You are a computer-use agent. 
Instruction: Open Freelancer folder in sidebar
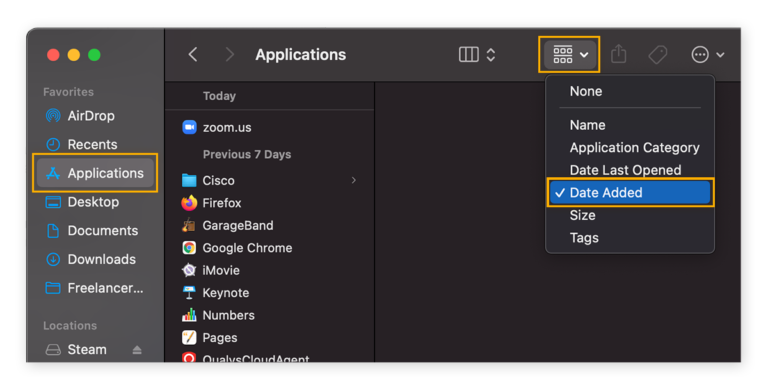(105, 288)
